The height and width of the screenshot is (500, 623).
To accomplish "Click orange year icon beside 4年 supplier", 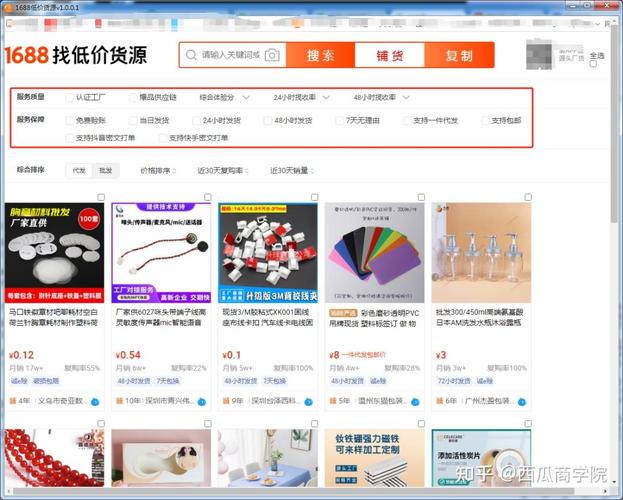I will click(x=13, y=401).
